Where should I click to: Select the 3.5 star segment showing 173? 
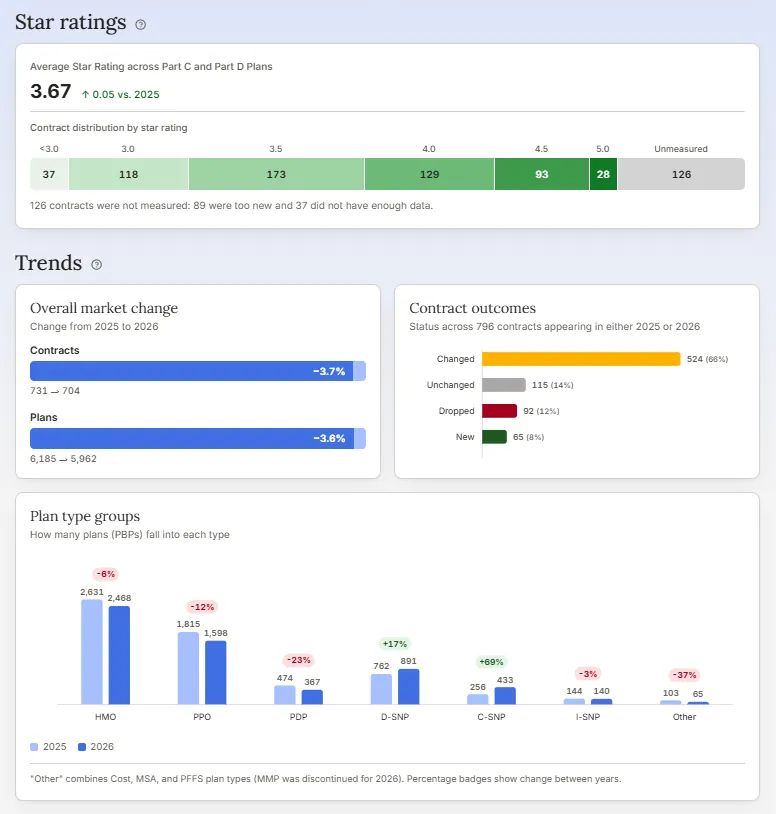tap(276, 174)
